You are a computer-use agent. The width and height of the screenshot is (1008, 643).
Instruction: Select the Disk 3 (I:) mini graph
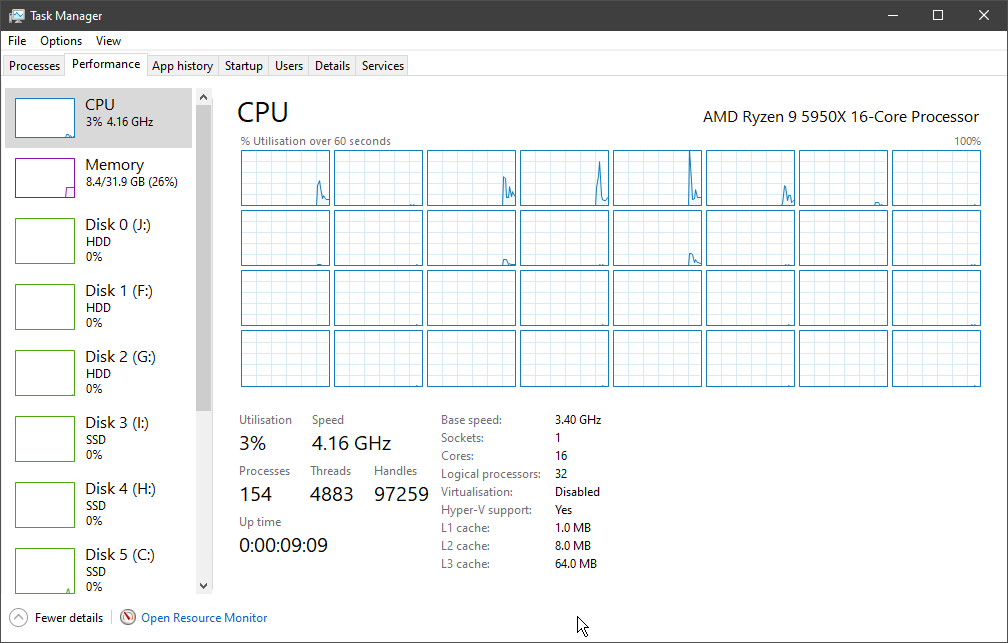pyautogui.click(x=45, y=439)
